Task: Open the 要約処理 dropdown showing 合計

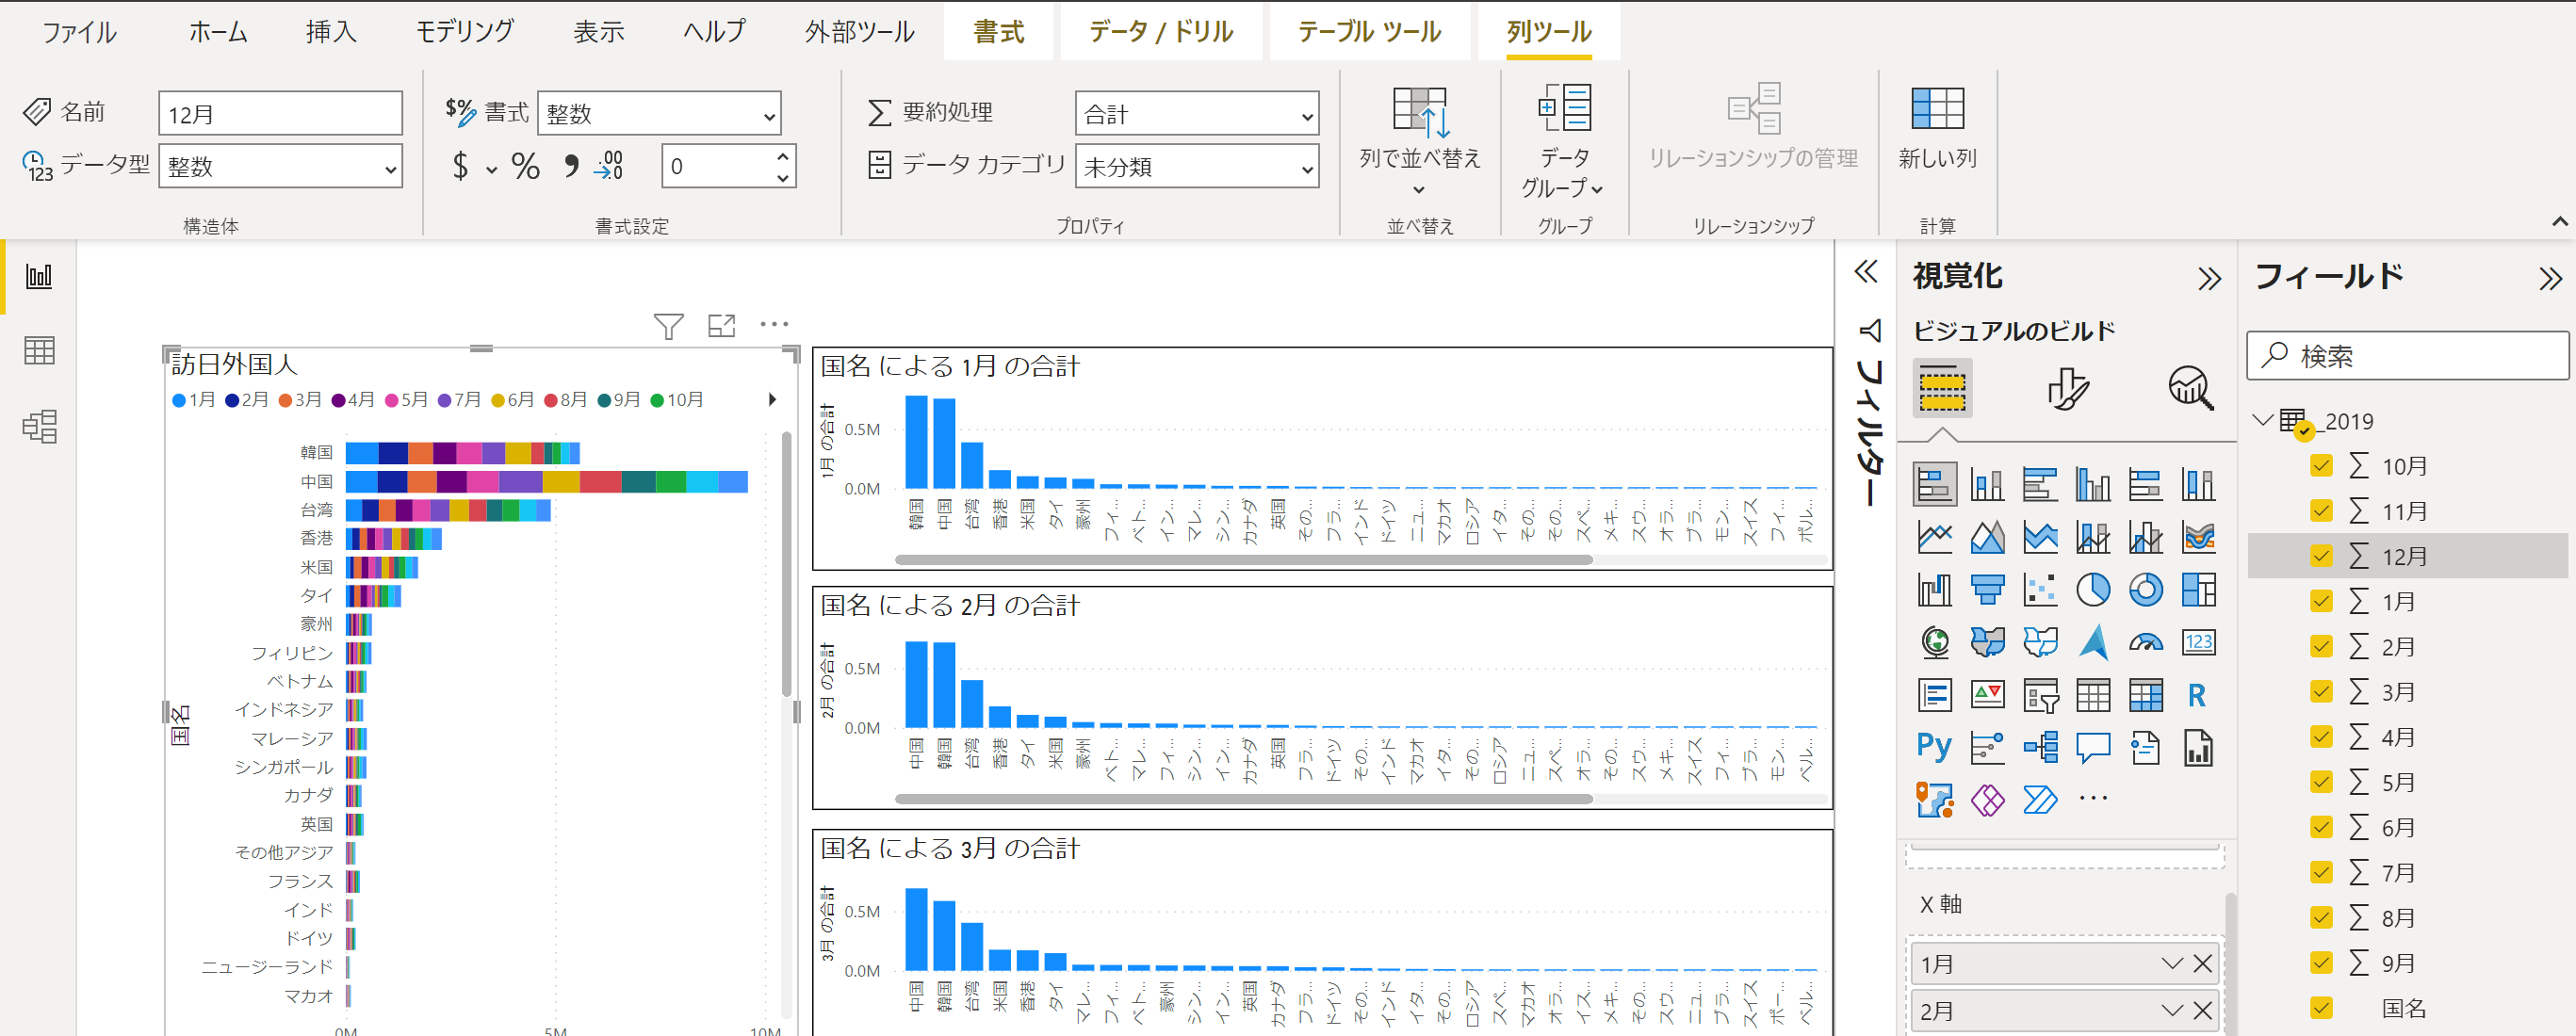Action: pyautogui.click(x=1196, y=114)
